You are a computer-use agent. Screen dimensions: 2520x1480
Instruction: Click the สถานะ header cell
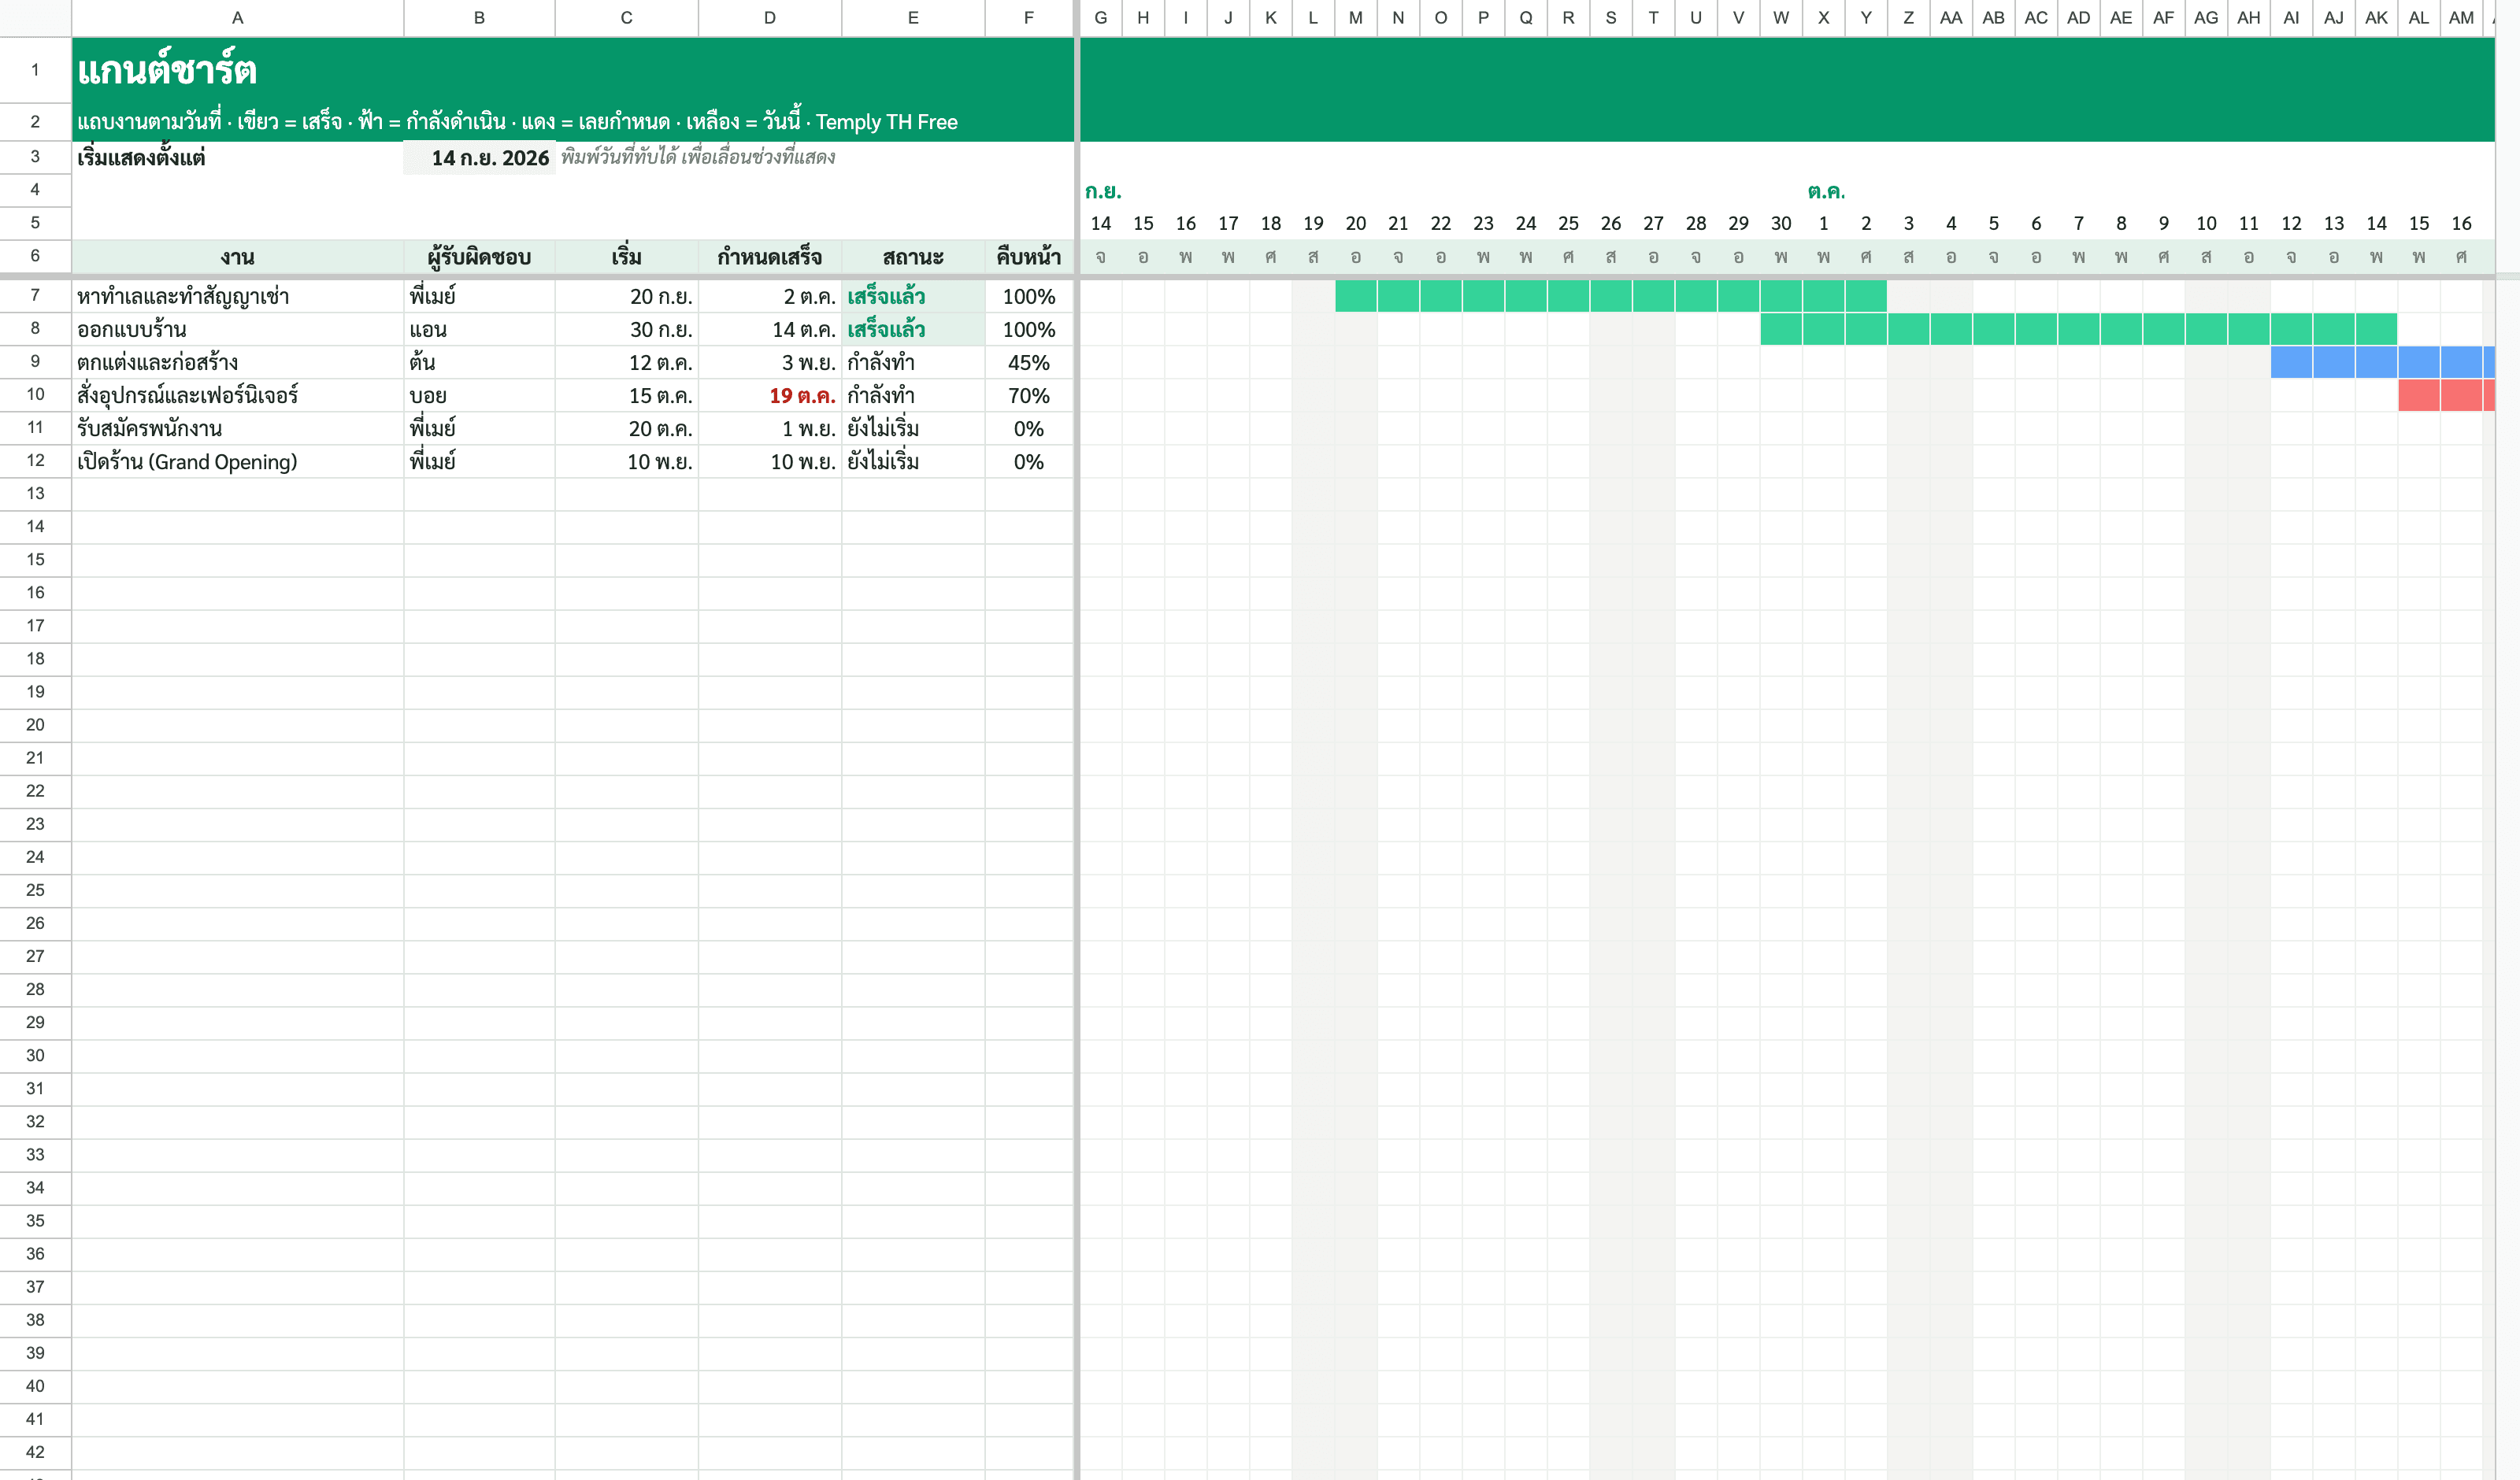(x=913, y=257)
